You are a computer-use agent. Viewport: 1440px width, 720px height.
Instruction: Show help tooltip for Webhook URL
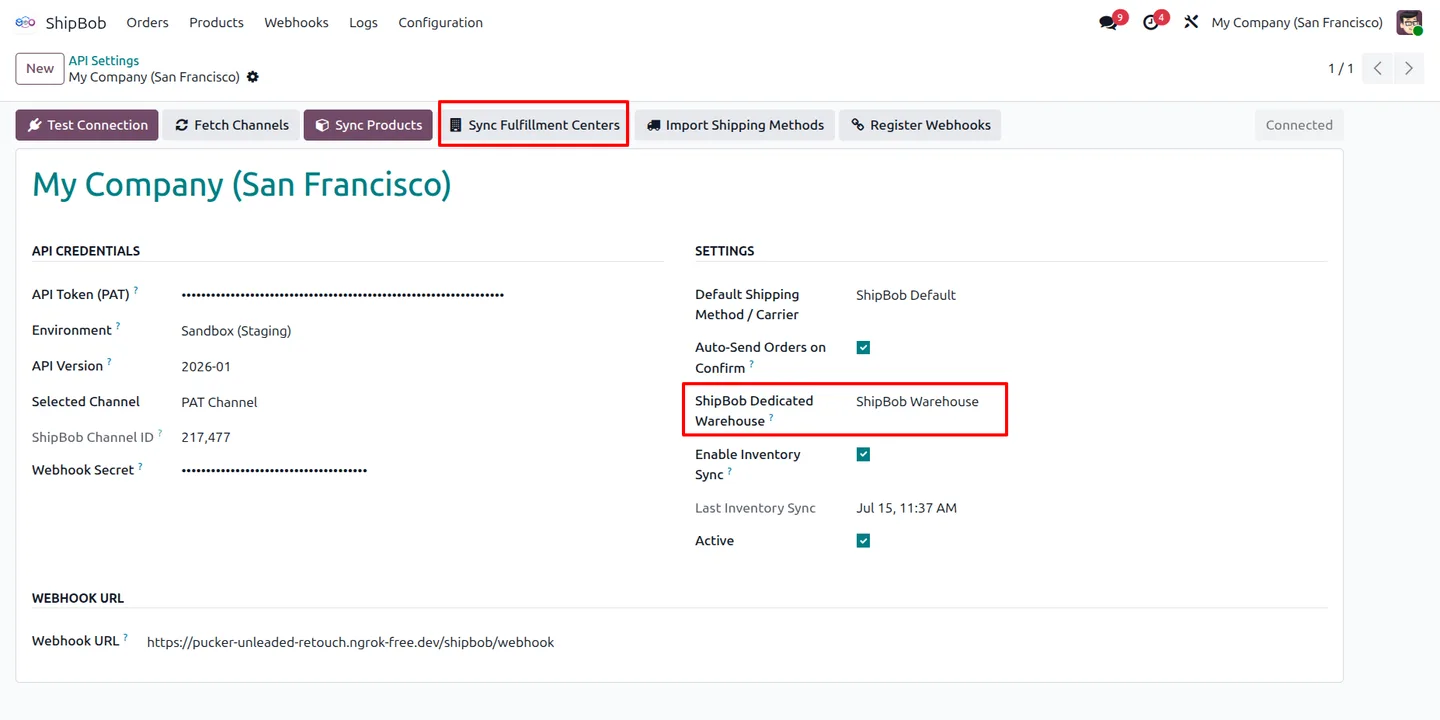tap(125, 637)
